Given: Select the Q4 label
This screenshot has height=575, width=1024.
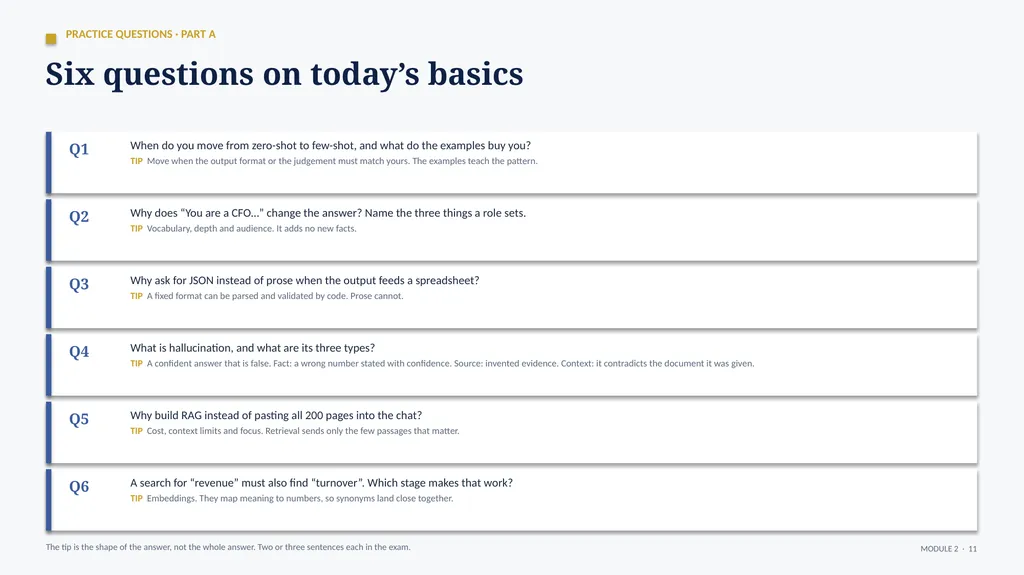Looking at the screenshot, I should 79,352.
